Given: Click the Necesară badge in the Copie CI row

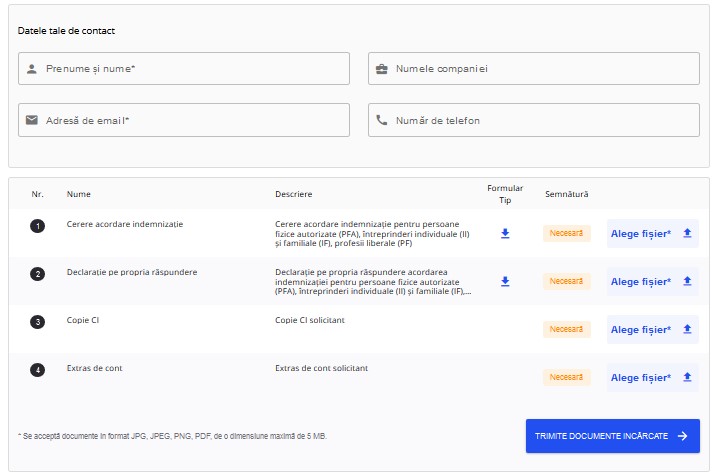Looking at the screenshot, I should pyautogui.click(x=566, y=329).
